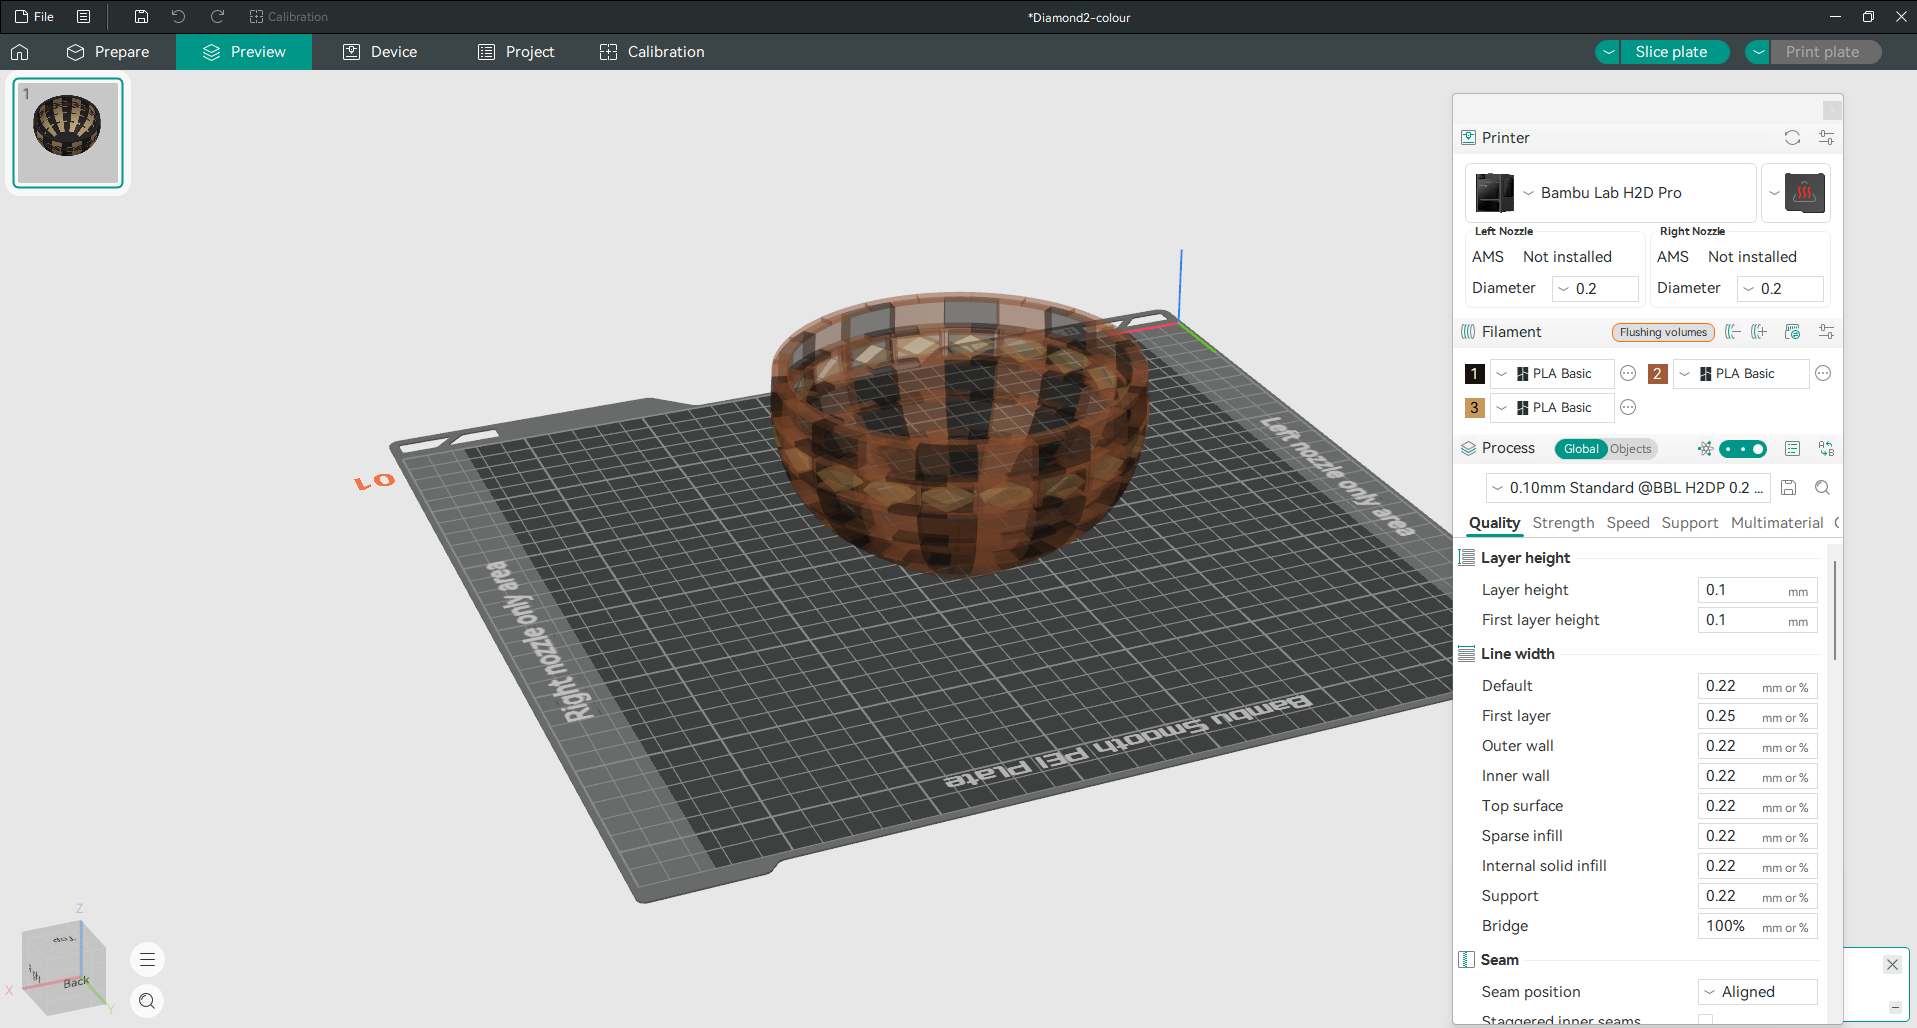
Task: Compare presets with the A/B icon
Action: [x=1826, y=449]
